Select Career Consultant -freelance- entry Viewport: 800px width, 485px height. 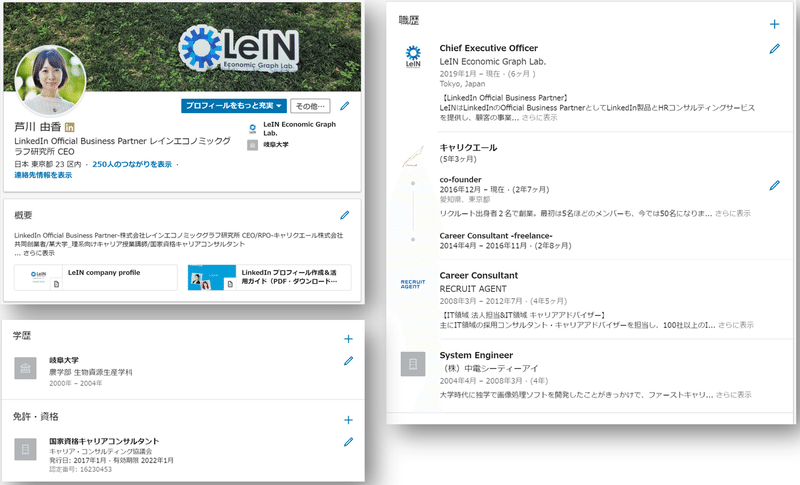(496, 236)
